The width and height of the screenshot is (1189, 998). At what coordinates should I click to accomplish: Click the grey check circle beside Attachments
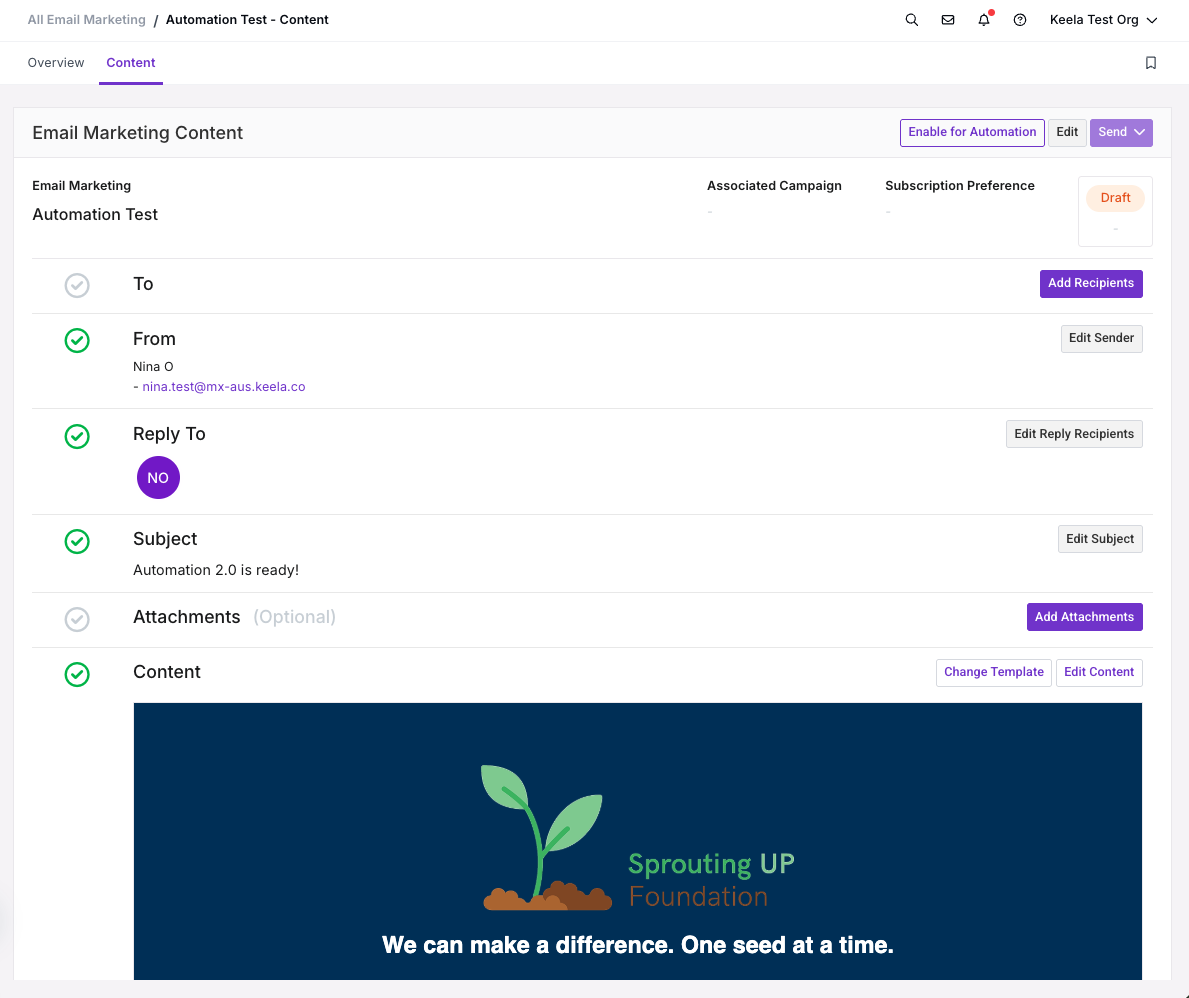[x=77, y=619]
